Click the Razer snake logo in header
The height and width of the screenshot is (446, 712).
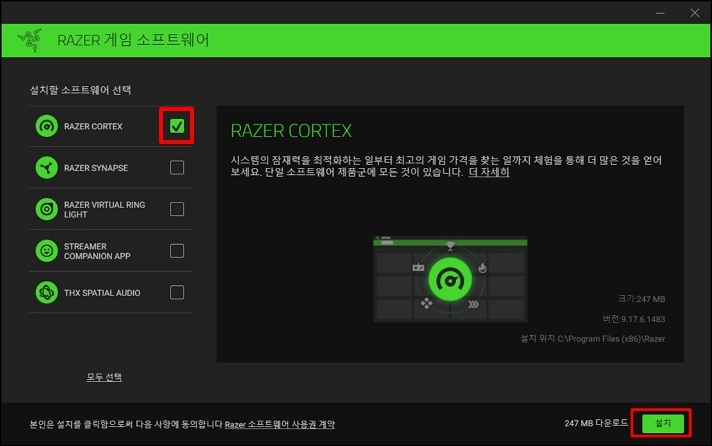pyautogui.click(x=30, y=40)
